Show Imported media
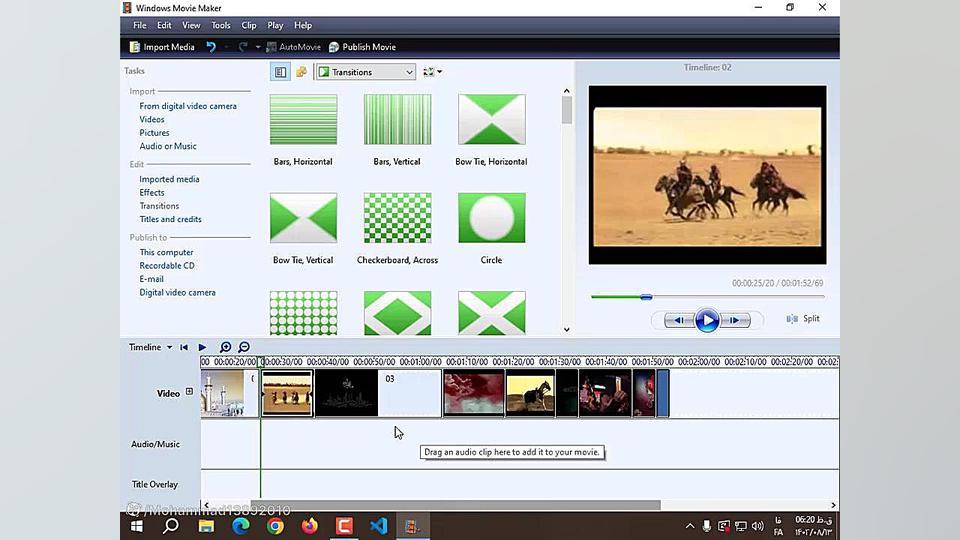Viewport: 960px width, 540px height. pyautogui.click(x=169, y=179)
